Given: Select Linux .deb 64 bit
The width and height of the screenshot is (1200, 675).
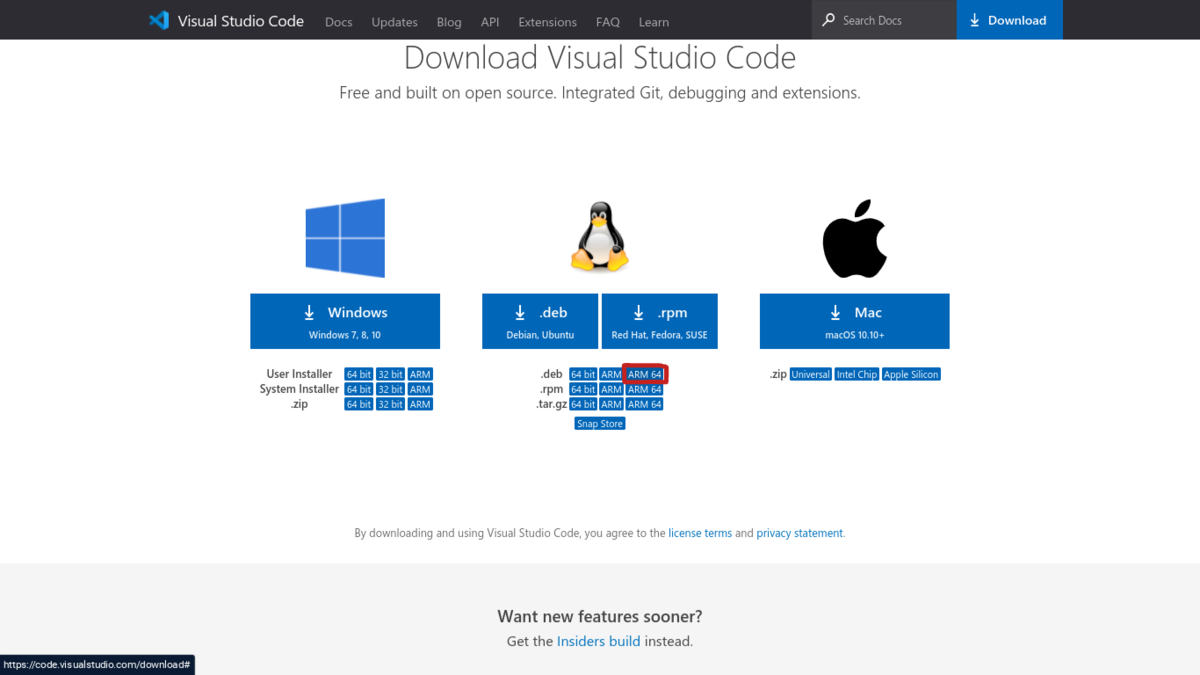Looking at the screenshot, I should (583, 375).
